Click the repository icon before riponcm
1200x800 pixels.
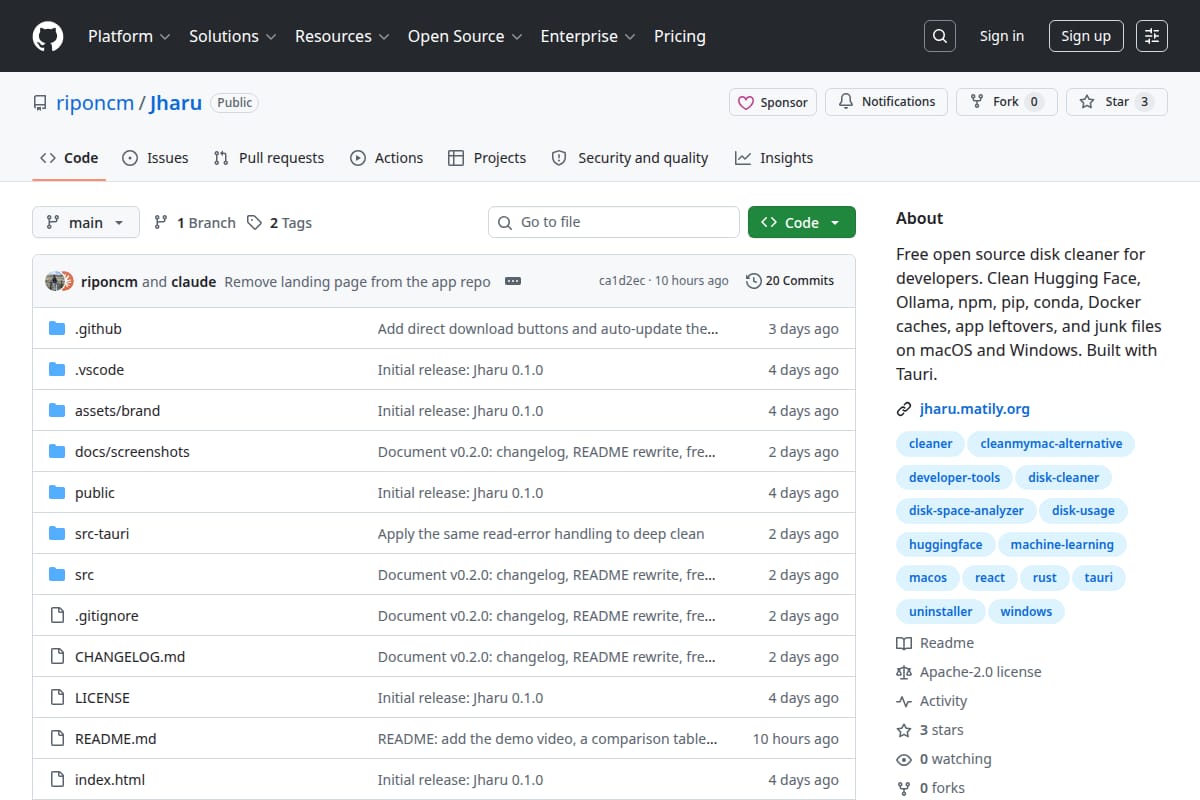coord(40,103)
